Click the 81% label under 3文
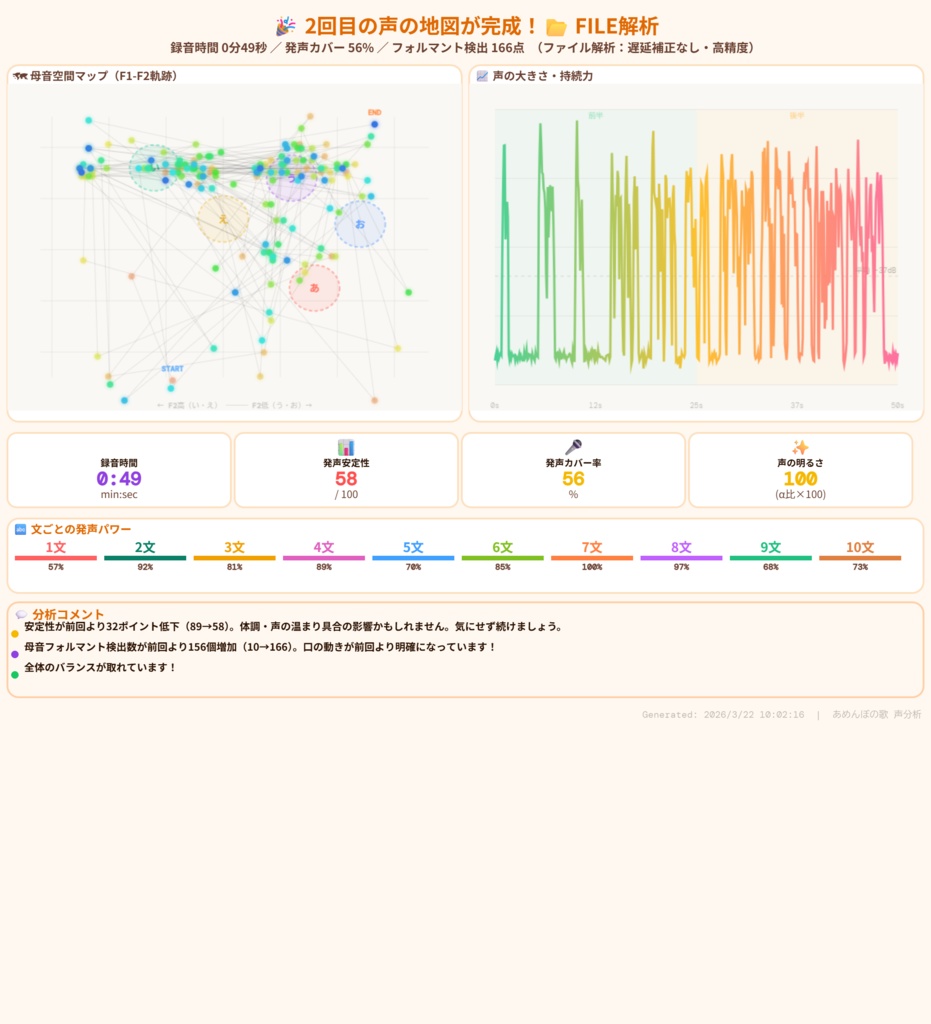 (234, 567)
